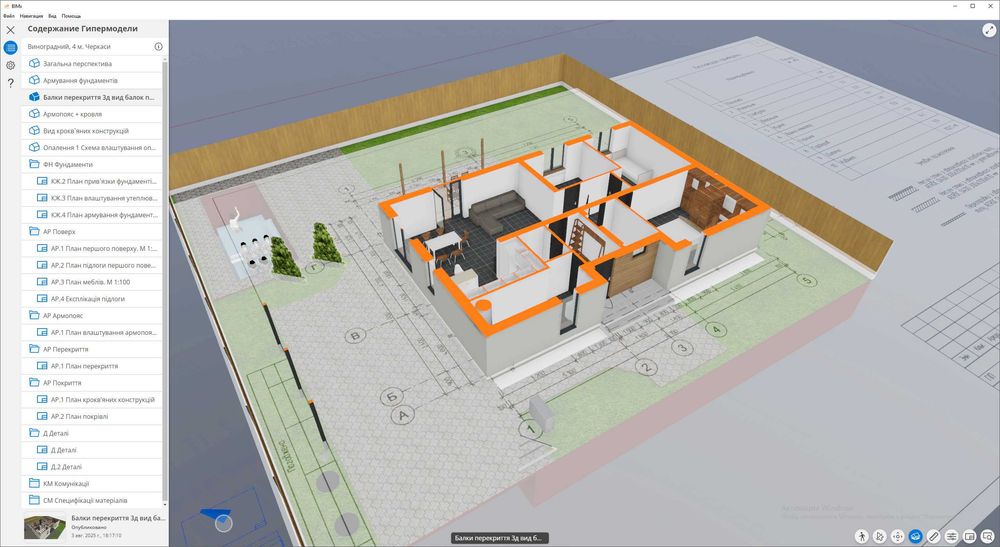Open the Навигация menu

coord(31,16)
